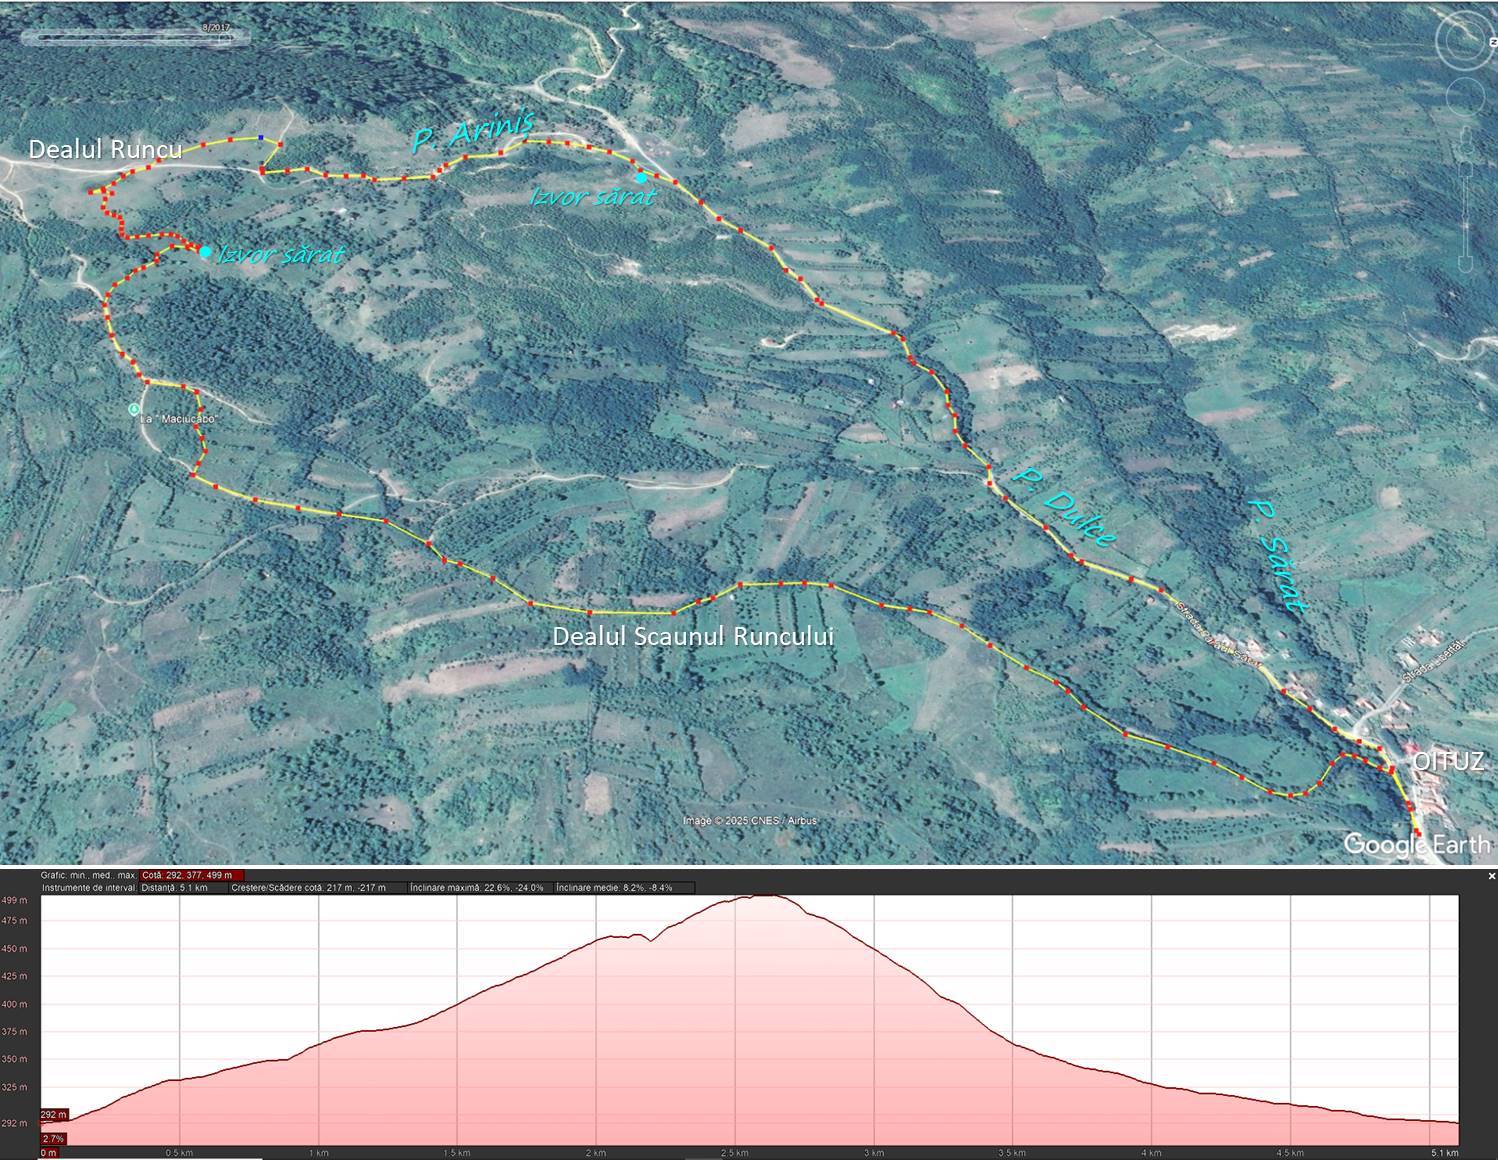The image size is (1498, 1160).
Task: Click the La Maciucabo place marker icon
Action: (134, 409)
